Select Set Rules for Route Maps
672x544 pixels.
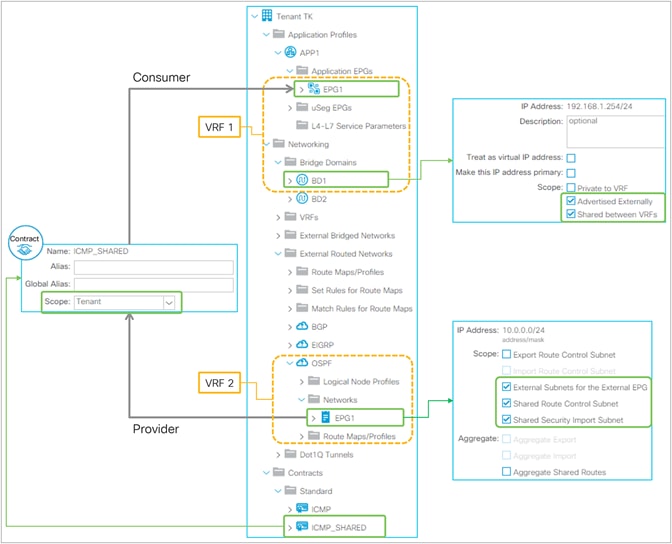[357, 290]
